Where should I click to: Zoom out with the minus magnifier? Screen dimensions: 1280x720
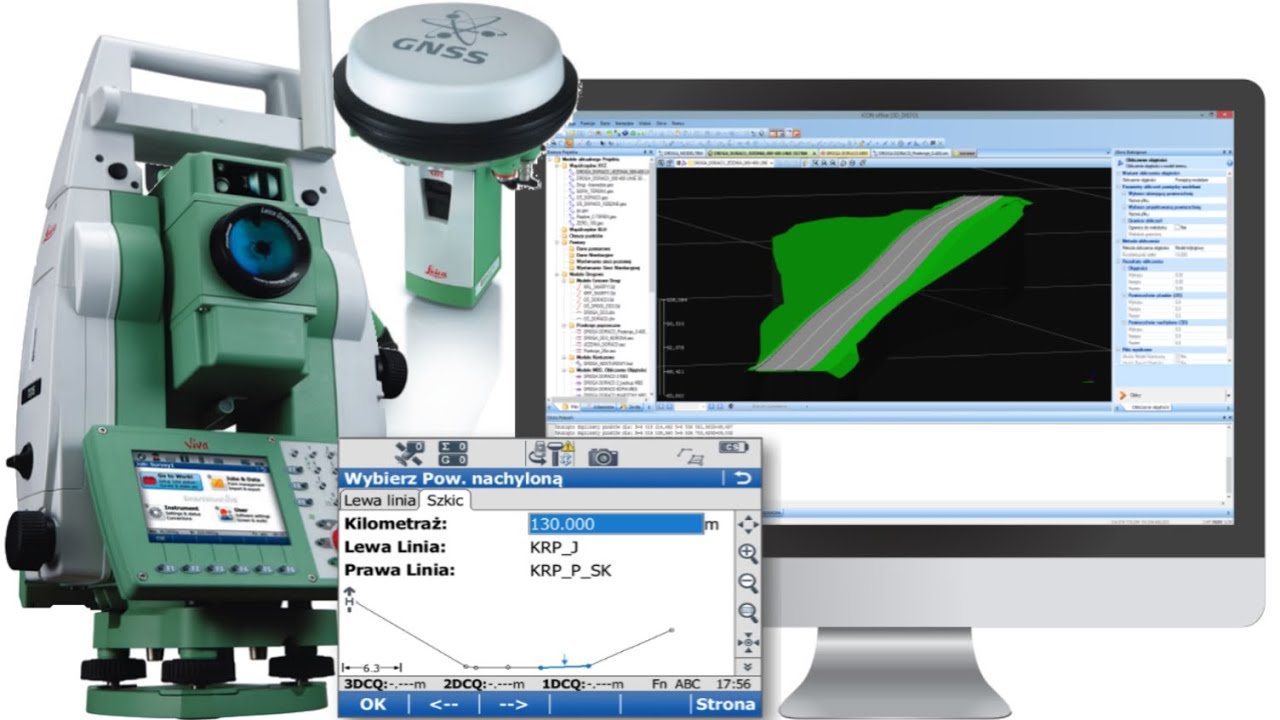[x=747, y=583]
